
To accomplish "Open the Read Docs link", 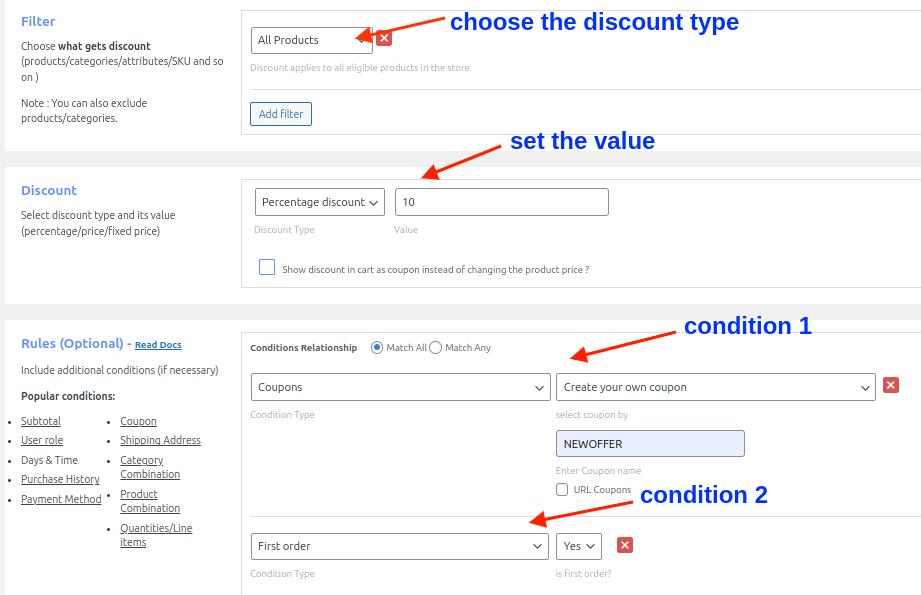I will click(x=157, y=345).
